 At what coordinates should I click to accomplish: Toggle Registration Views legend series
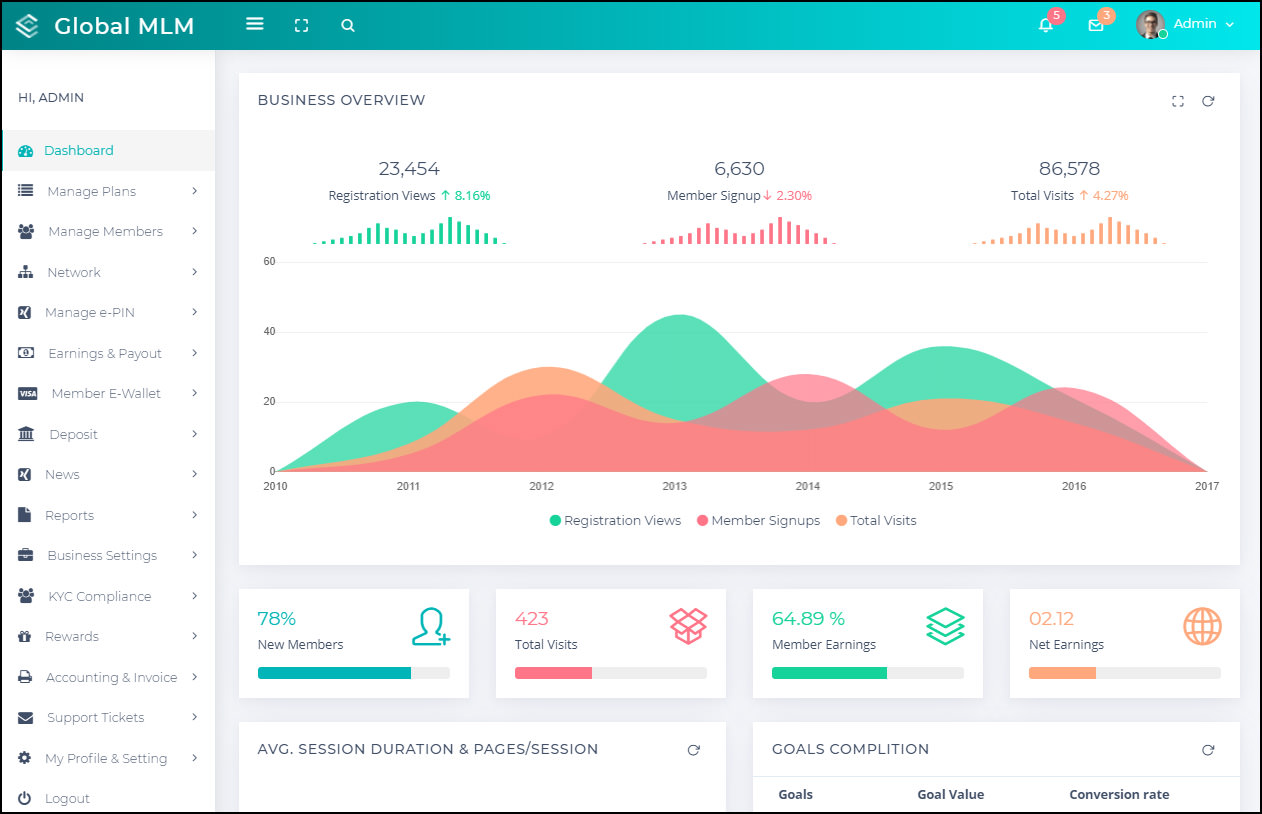click(x=615, y=521)
